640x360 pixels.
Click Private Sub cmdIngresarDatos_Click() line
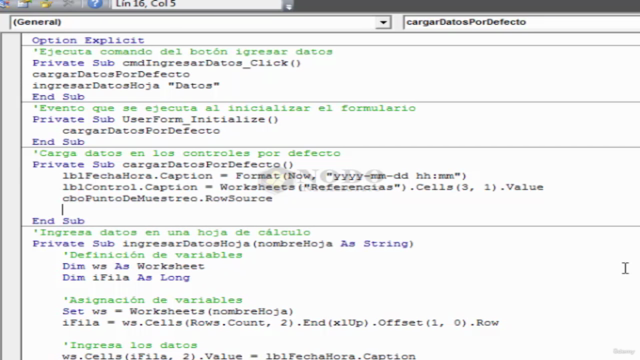(167, 63)
